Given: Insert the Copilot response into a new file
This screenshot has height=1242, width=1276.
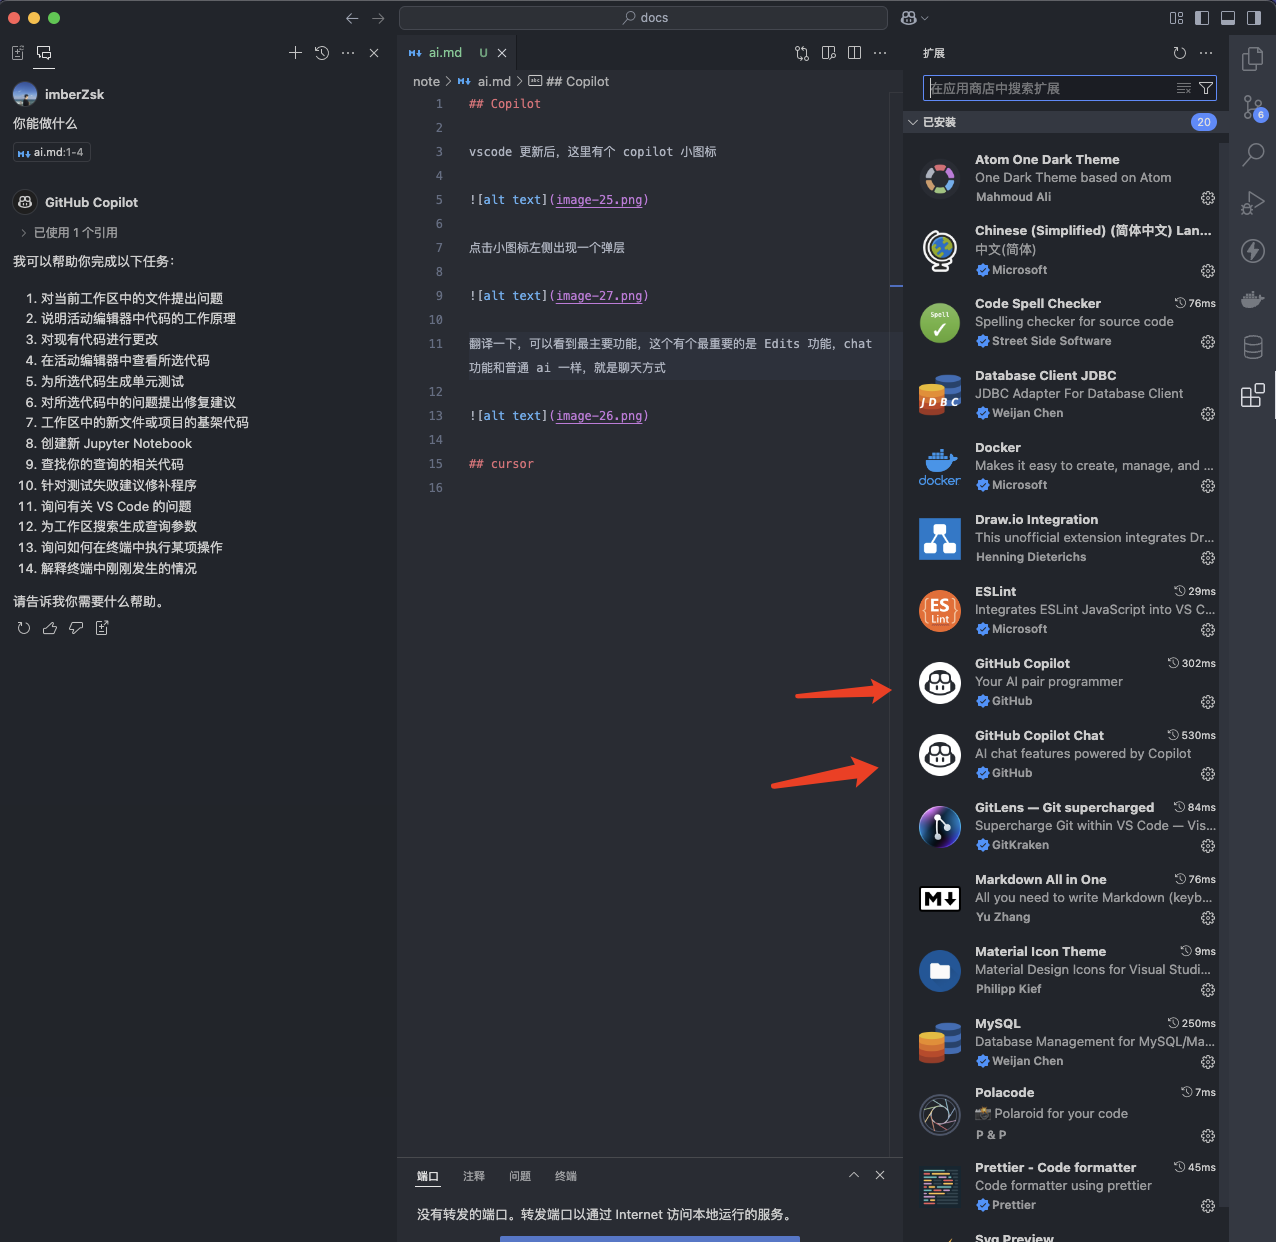Looking at the screenshot, I should pyautogui.click(x=102, y=628).
